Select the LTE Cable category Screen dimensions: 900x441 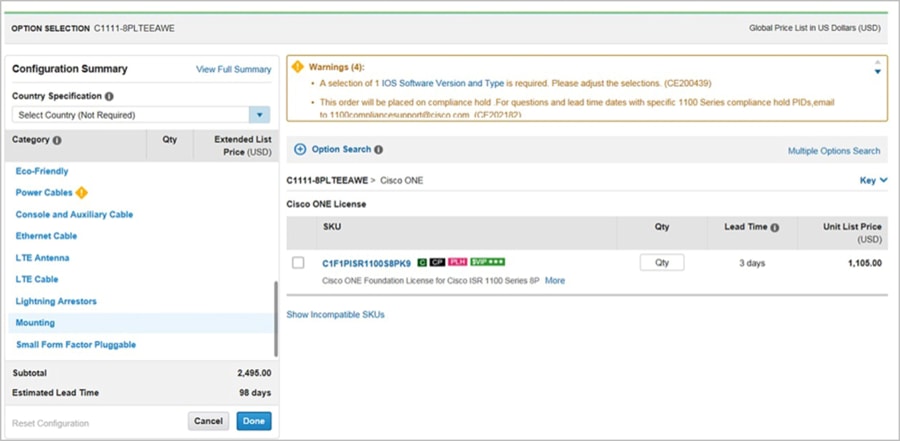[x=37, y=280]
